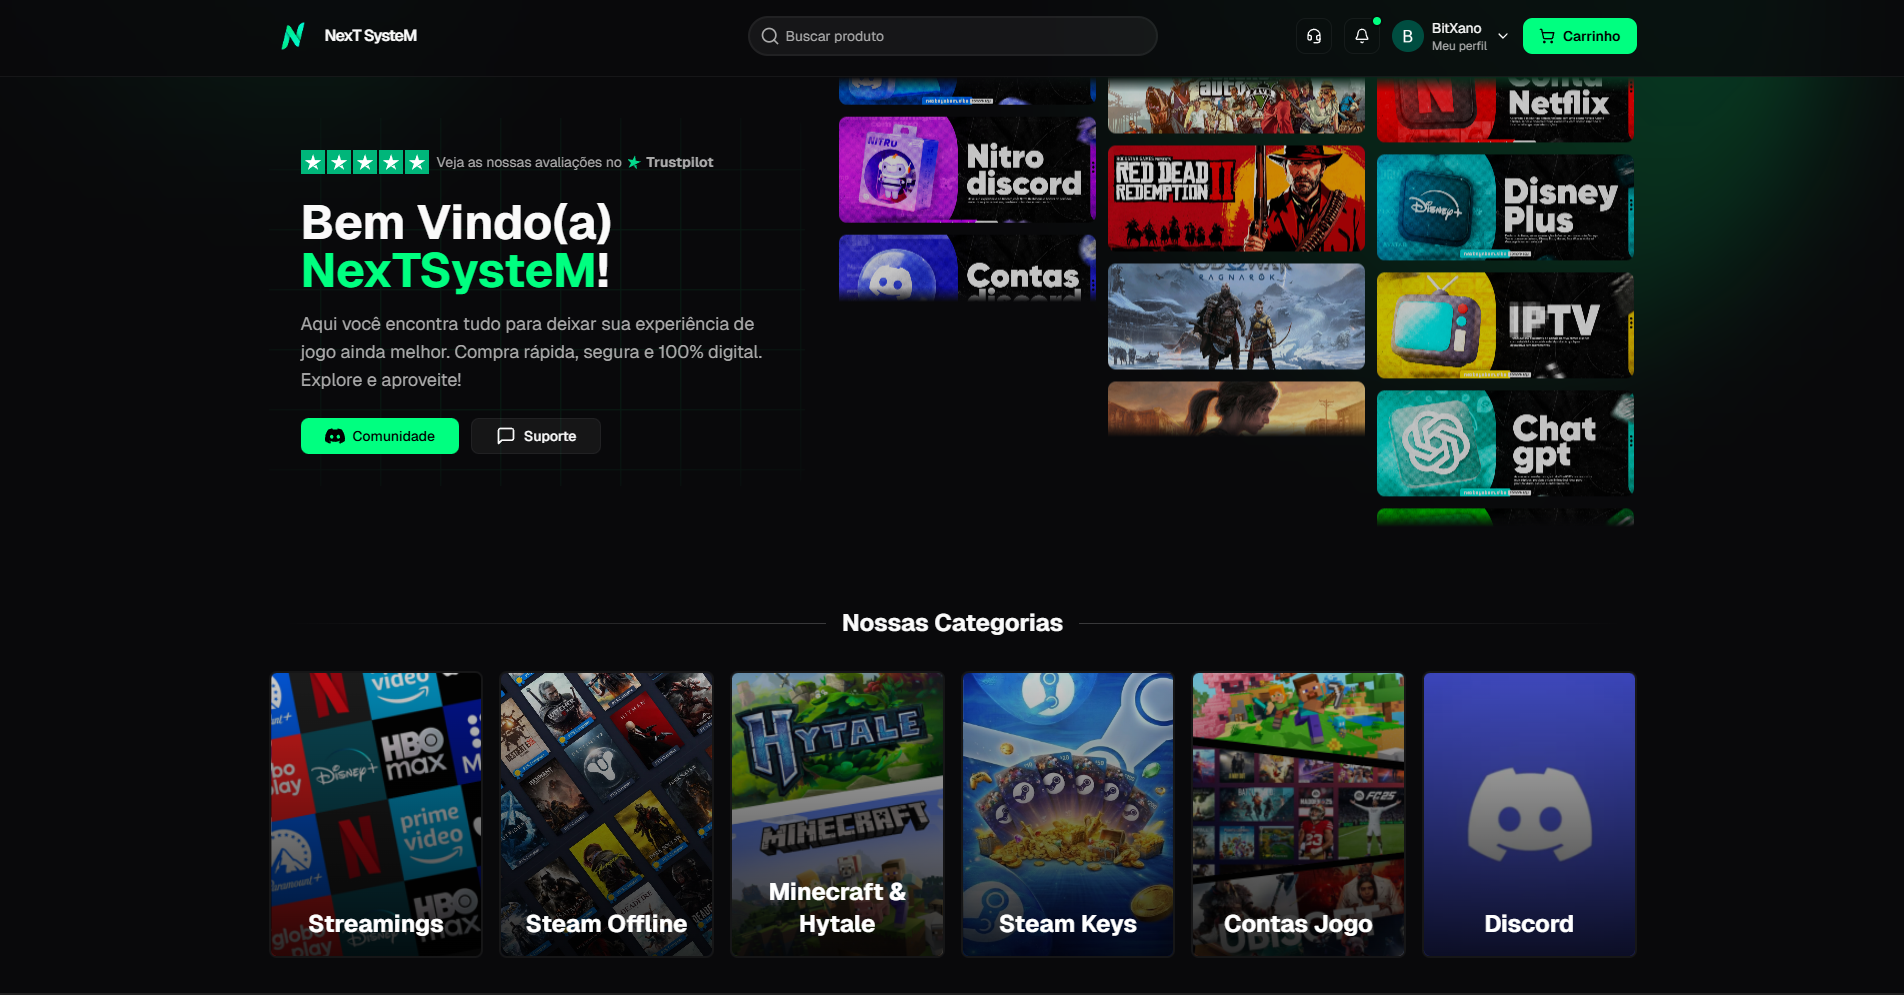
Task: Open the Suporte chat button
Action: click(536, 436)
